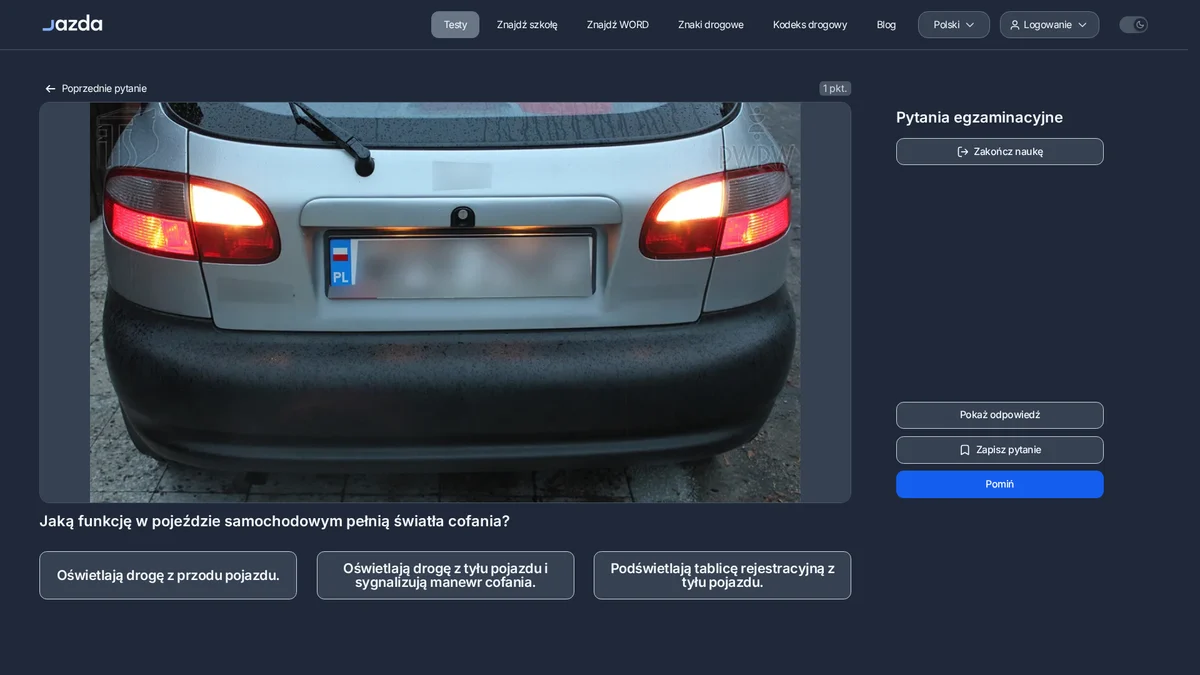Click the user icon in Logowanie
1200x675 pixels.
(1015, 25)
